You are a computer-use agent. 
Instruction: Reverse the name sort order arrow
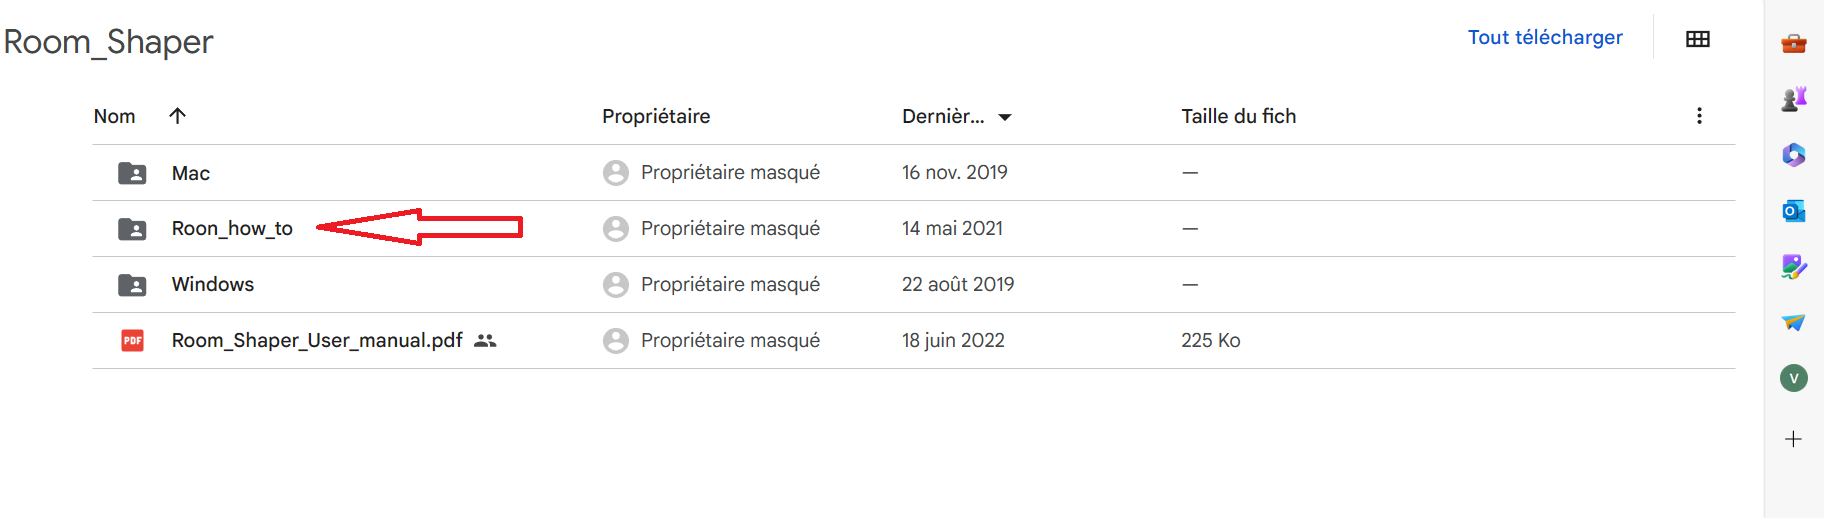pyautogui.click(x=178, y=116)
